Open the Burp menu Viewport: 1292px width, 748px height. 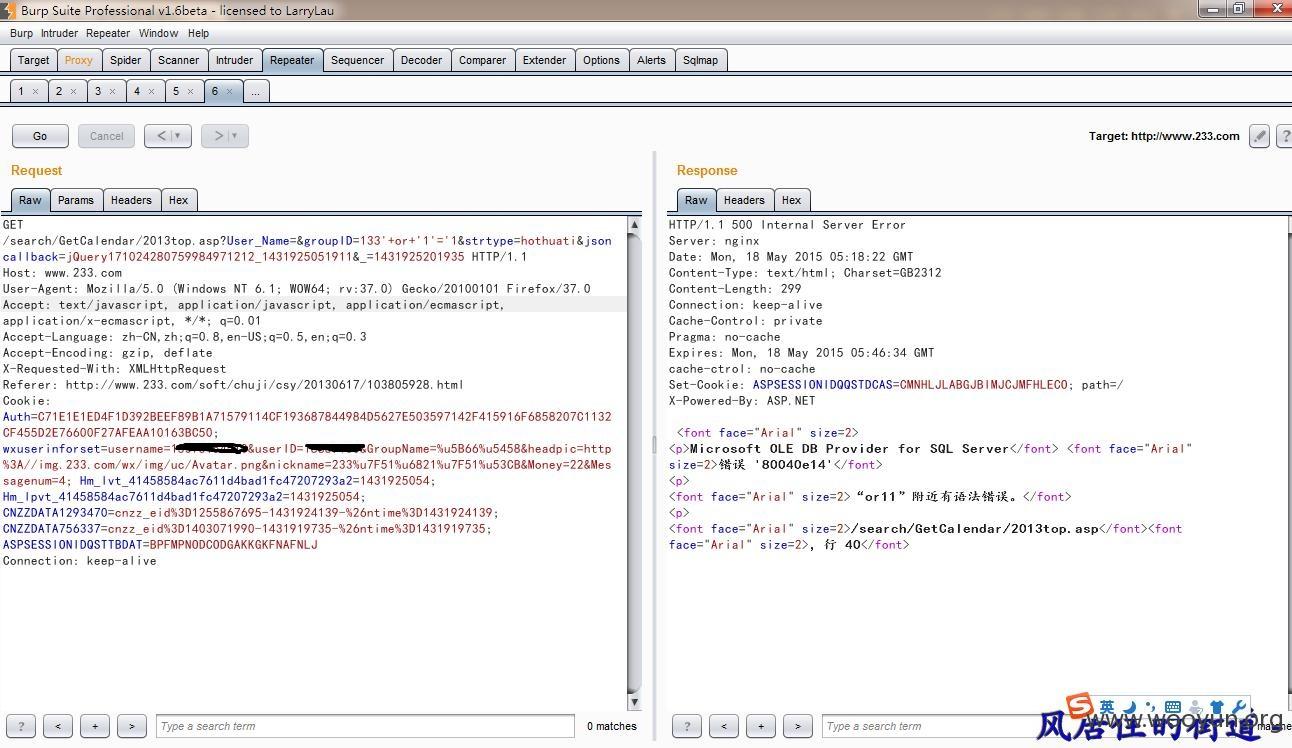click(x=21, y=33)
